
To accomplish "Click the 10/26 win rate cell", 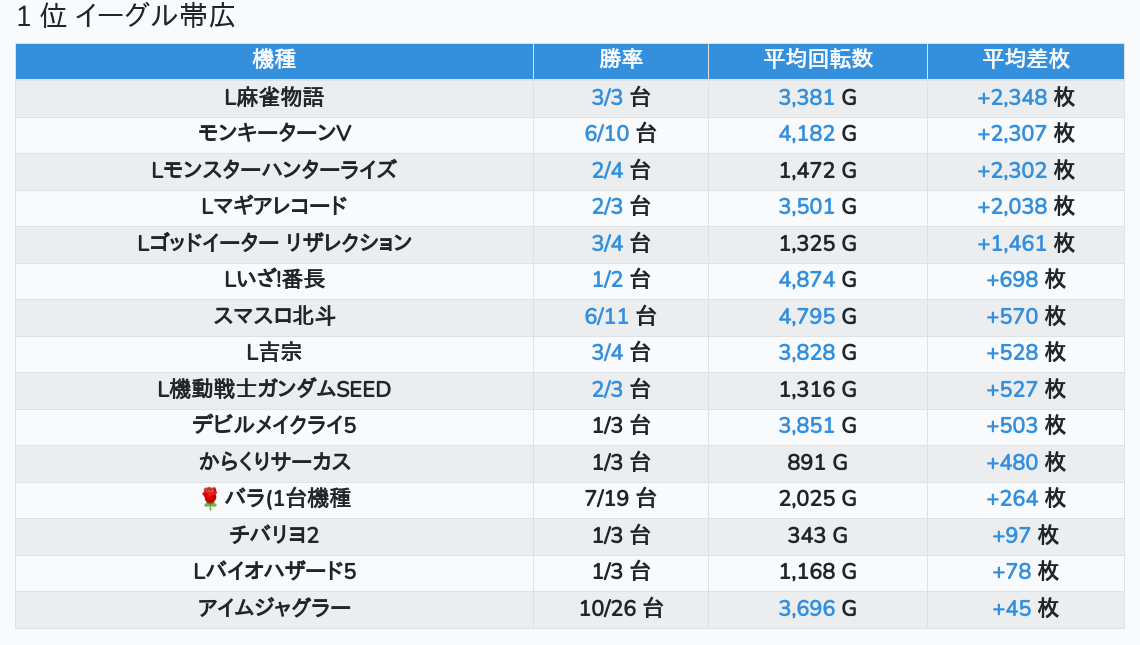I will [x=620, y=608].
